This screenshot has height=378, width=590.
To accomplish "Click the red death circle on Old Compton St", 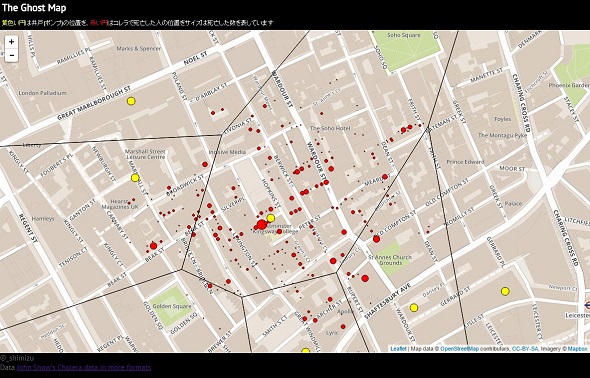I will (x=376, y=239).
